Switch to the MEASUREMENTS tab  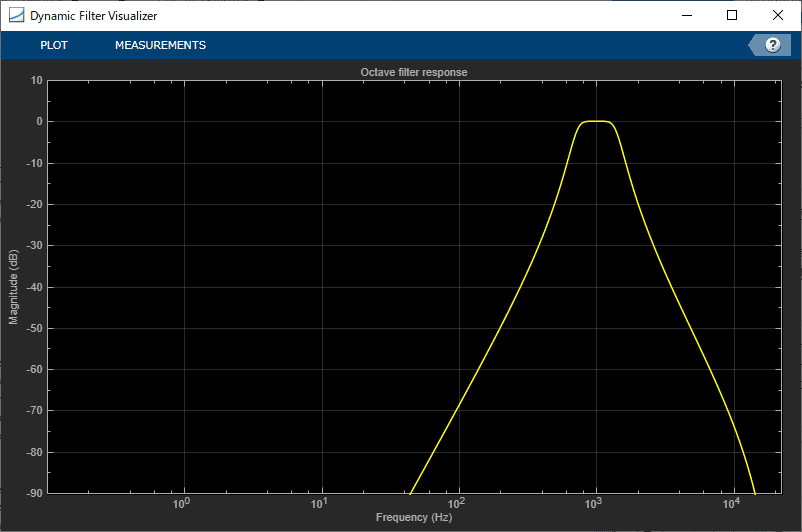pyautogui.click(x=160, y=45)
